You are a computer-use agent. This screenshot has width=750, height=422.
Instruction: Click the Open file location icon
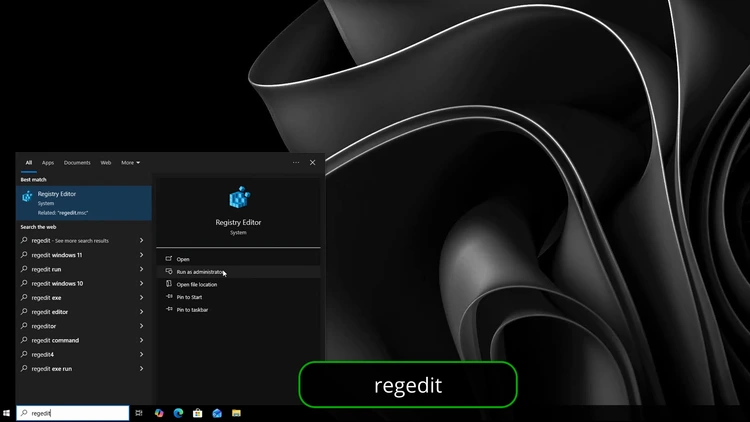click(x=169, y=284)
